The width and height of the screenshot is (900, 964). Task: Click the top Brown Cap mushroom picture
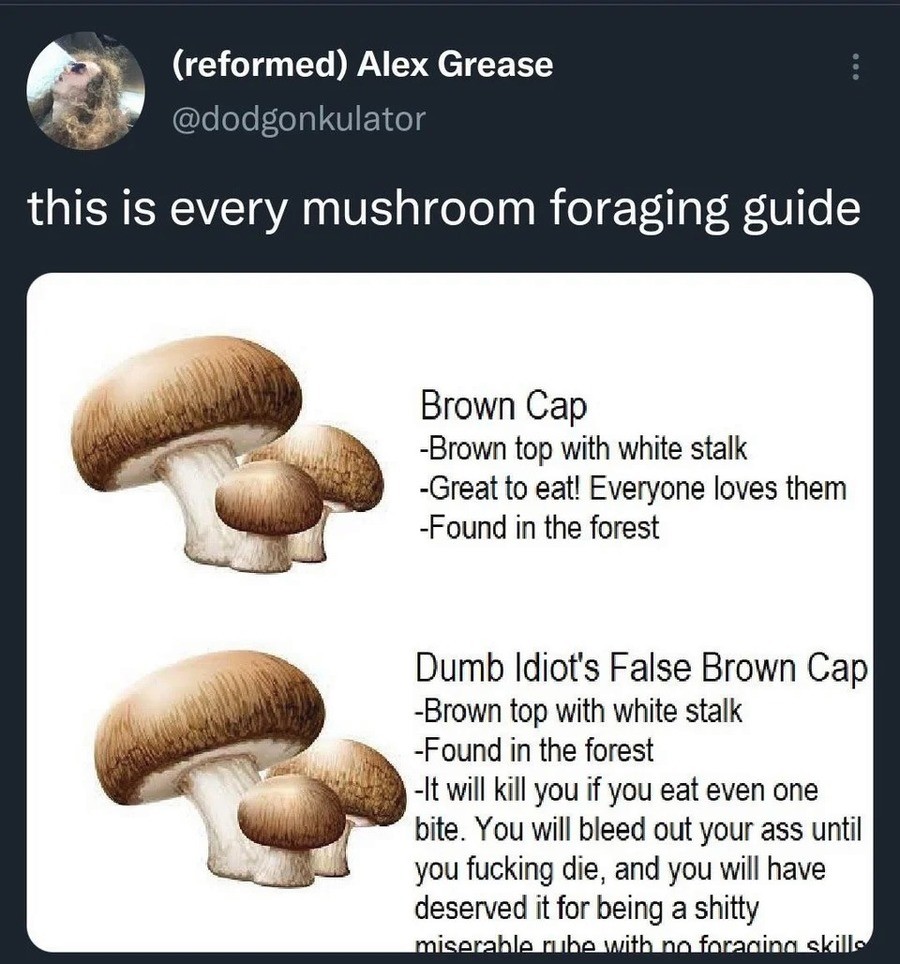[x=227, y=454]
